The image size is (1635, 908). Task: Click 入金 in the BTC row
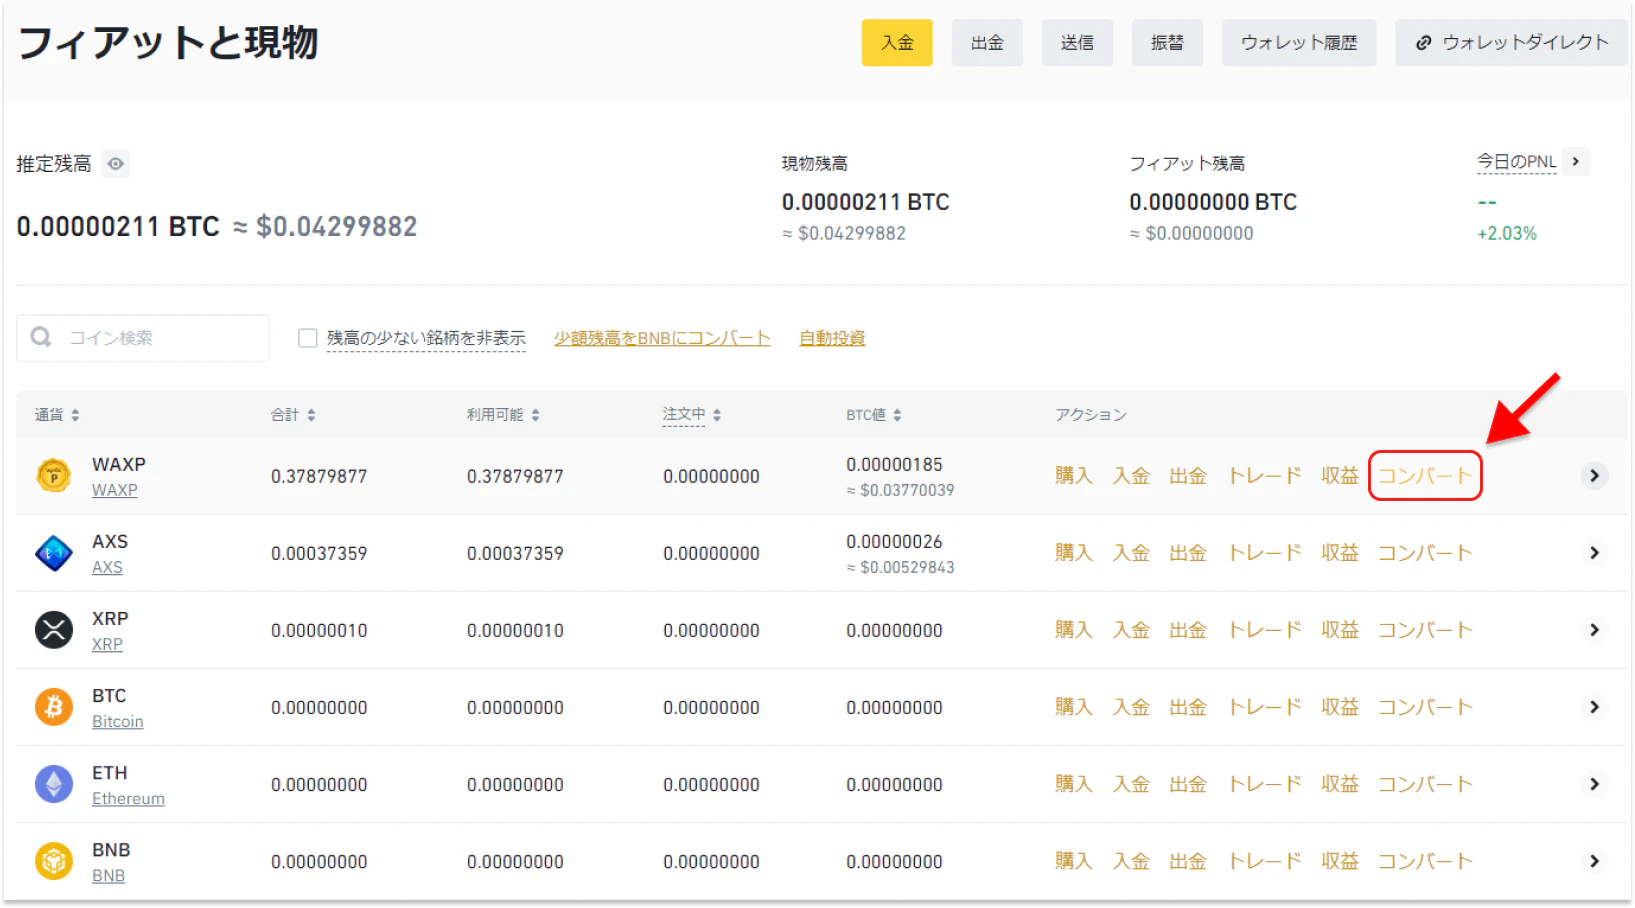1131,707
